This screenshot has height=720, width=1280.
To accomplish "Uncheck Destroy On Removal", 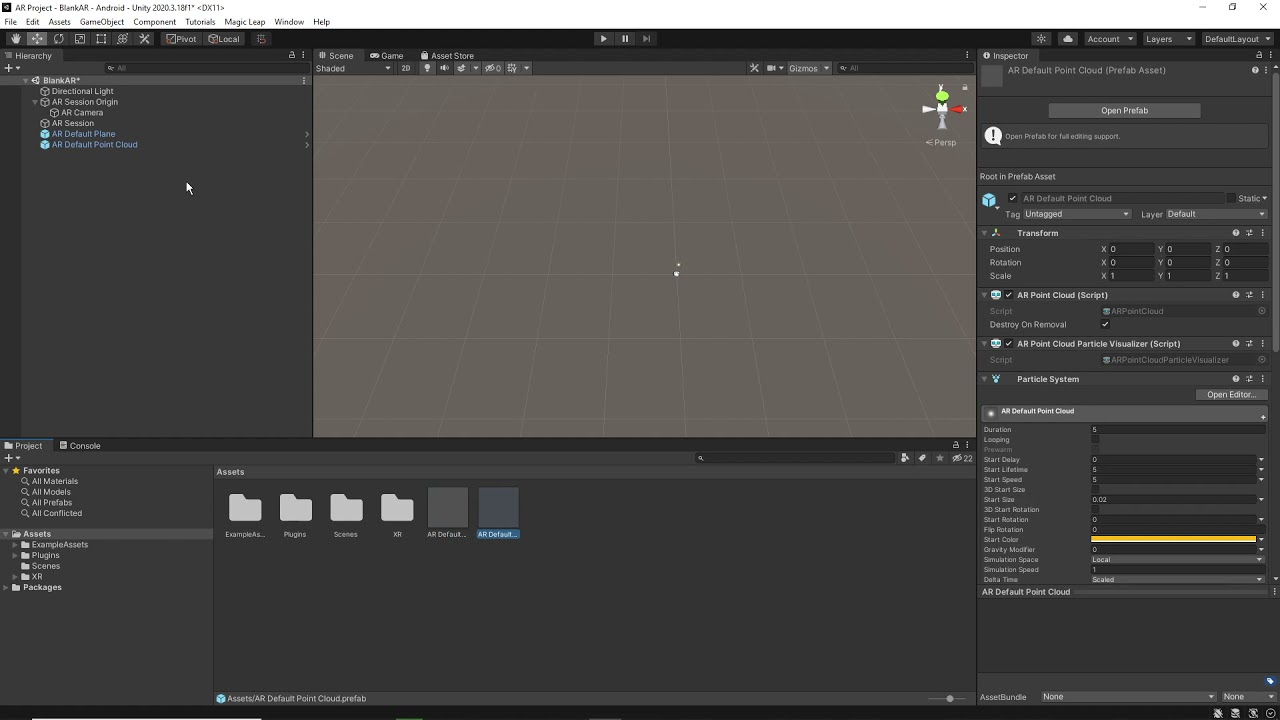I will click(1105, 324).
